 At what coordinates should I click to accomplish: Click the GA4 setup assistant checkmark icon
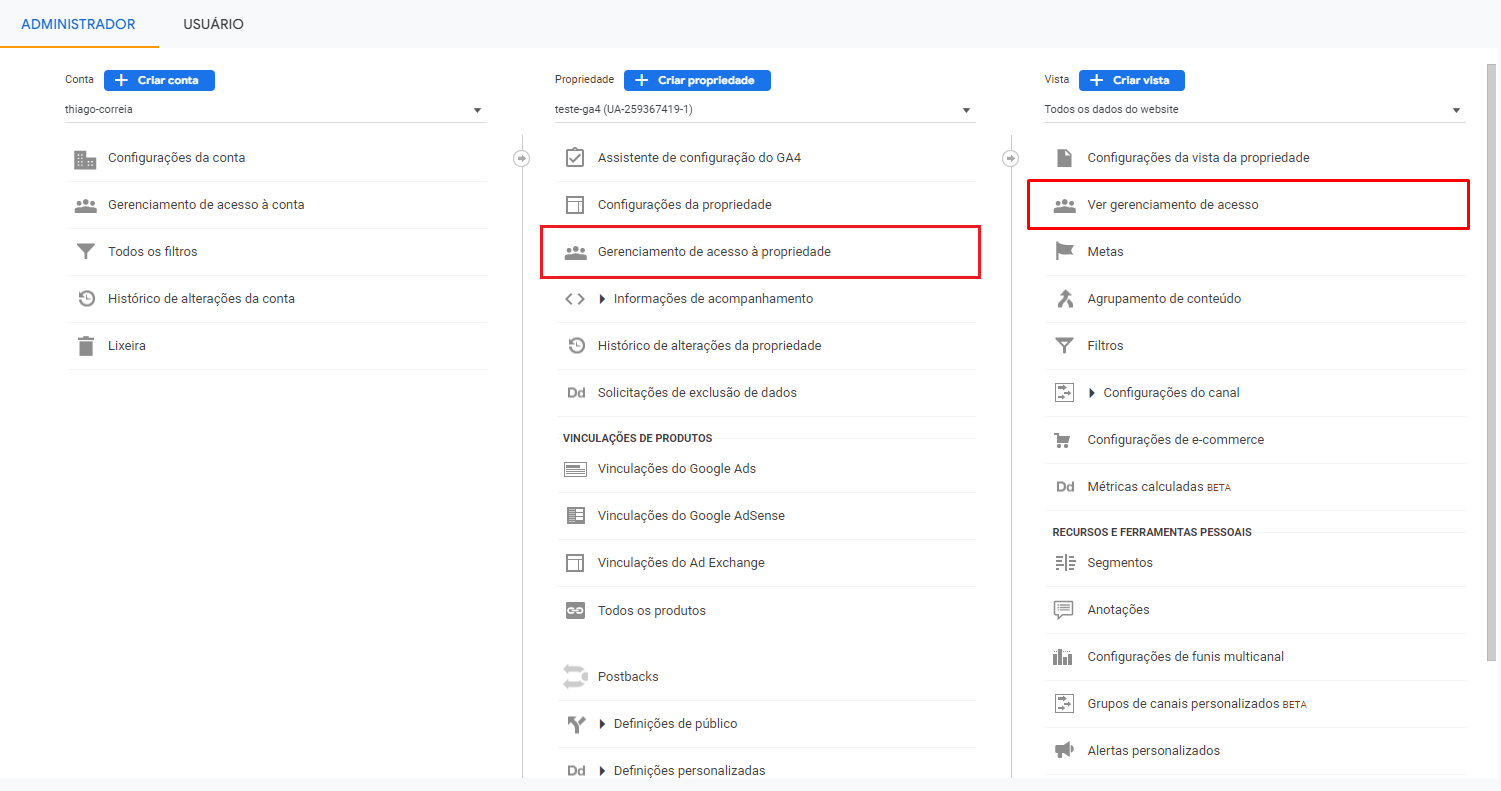[575, 158]
